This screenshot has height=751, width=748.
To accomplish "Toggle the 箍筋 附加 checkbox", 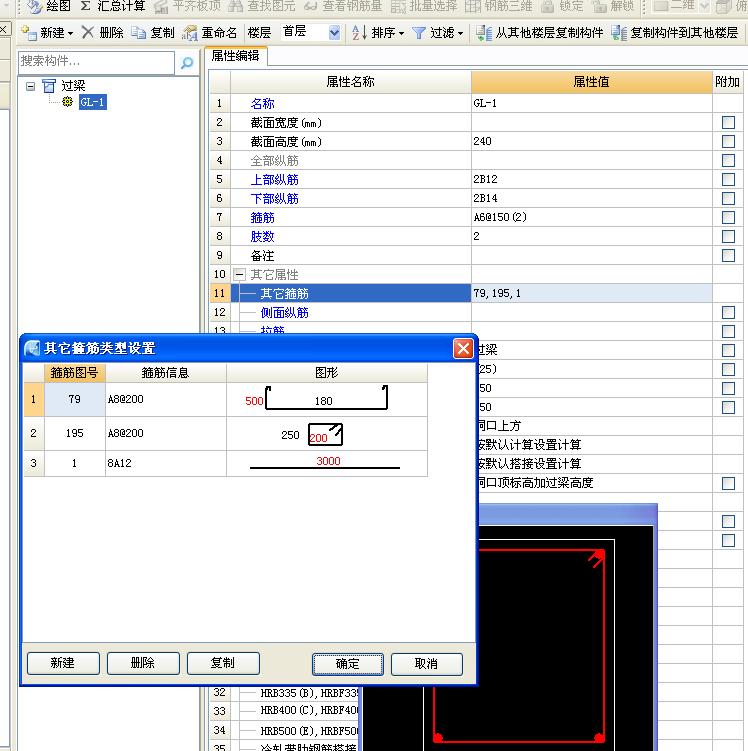I will pyautogui.click(x=728, y=217).
